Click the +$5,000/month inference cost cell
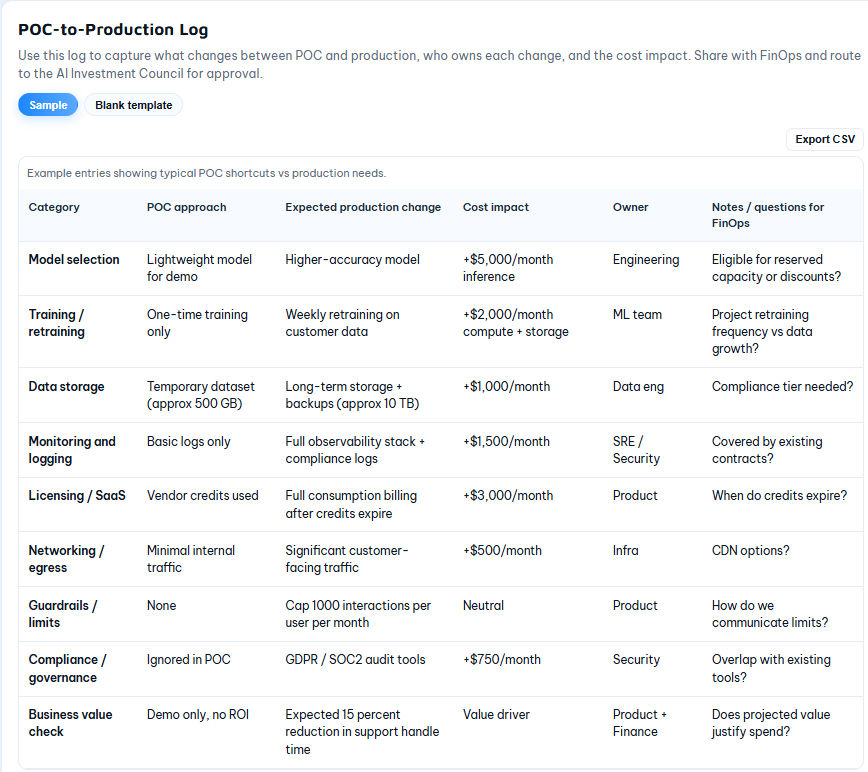 click(x=508, y=268)
